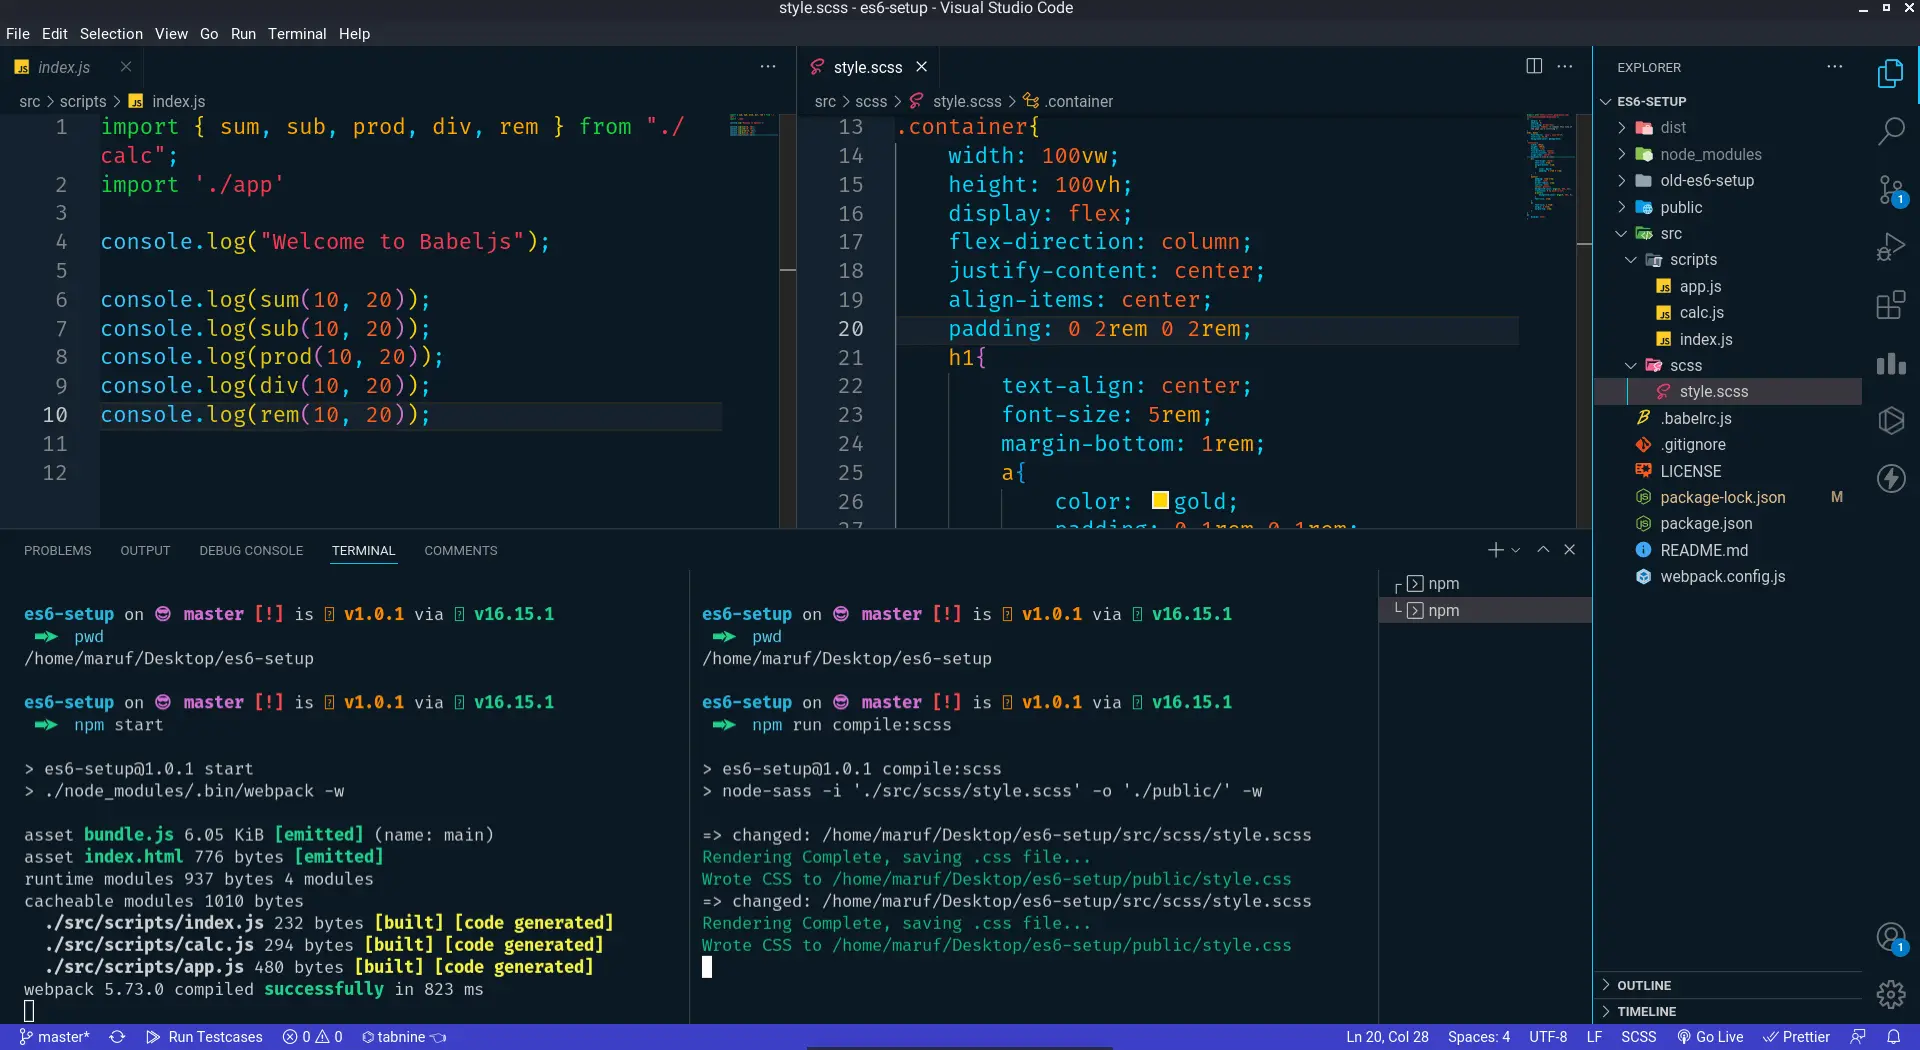Click the gold color swatch on line 26
The height and width of the screenshot is (1050, 1920).
coord(1160,500)
